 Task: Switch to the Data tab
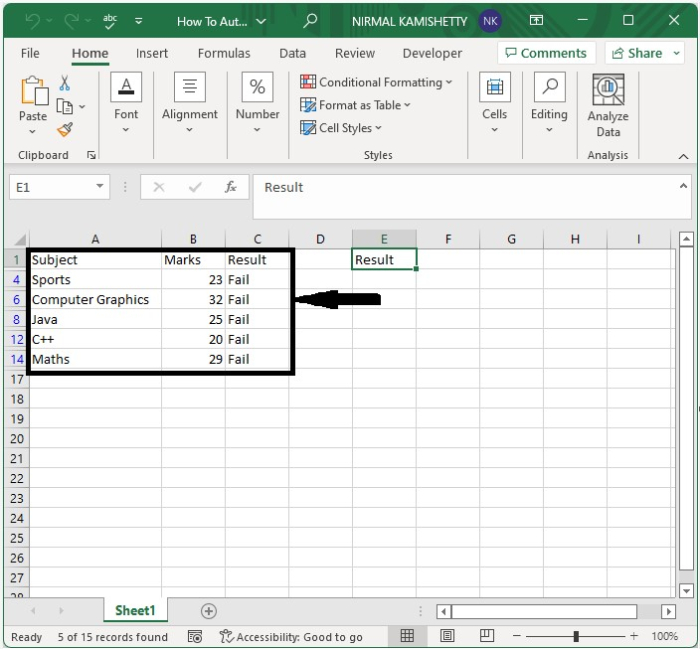(x=292, y=53)
